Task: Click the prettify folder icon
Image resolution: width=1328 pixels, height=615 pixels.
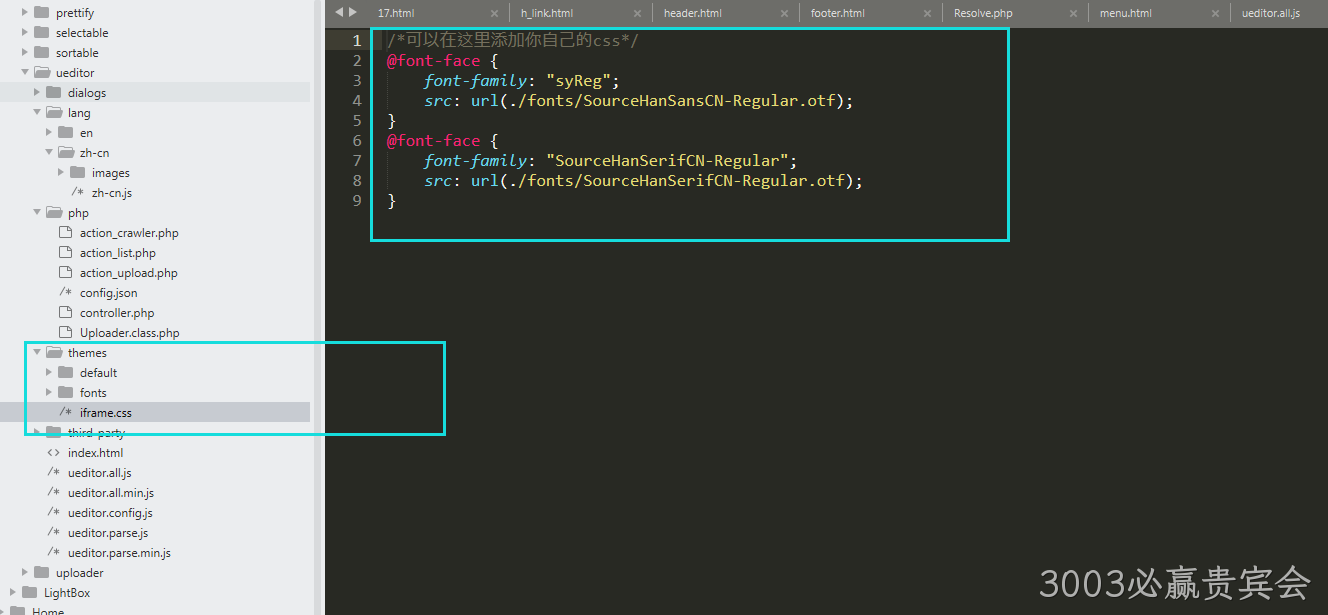Action: pos(41,13)
